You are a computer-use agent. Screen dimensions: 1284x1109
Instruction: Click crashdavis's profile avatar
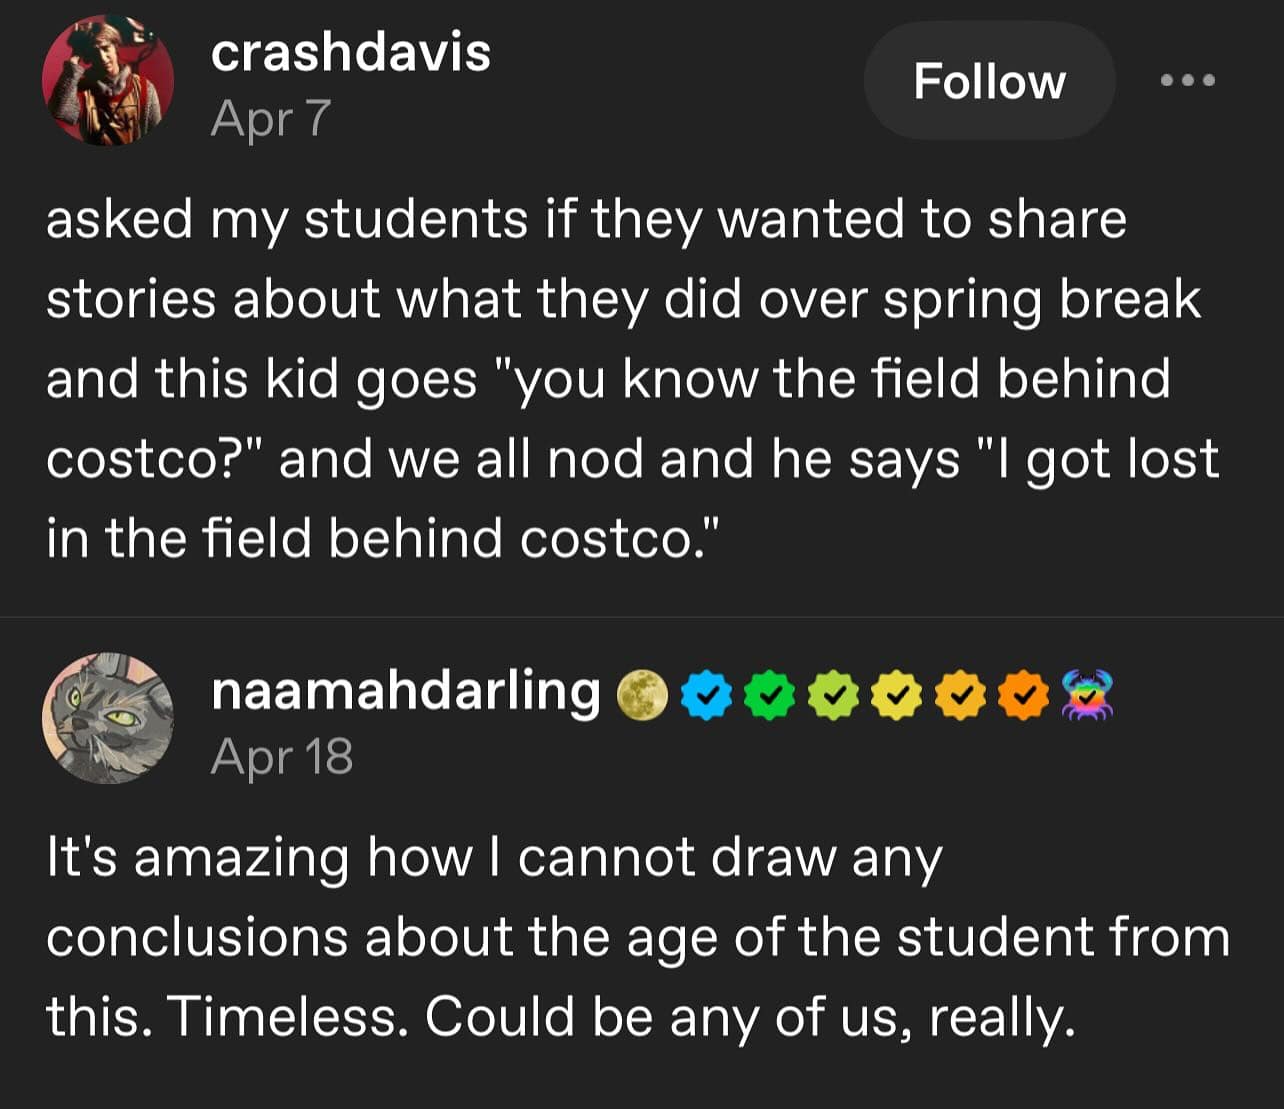109,80
